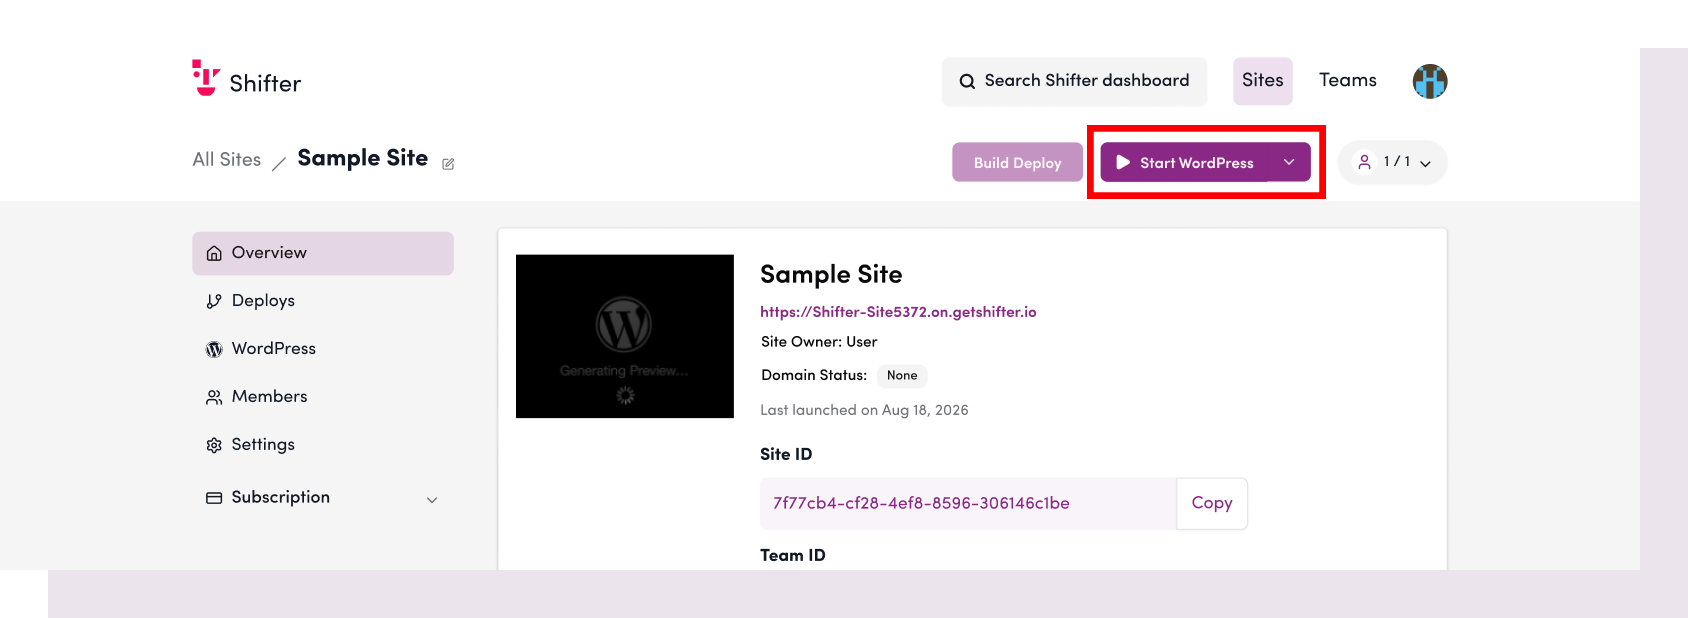Viewport: 1688px width, 618px height.
Task: Click the Overview home icon
Action: click(x=214, y=254)
